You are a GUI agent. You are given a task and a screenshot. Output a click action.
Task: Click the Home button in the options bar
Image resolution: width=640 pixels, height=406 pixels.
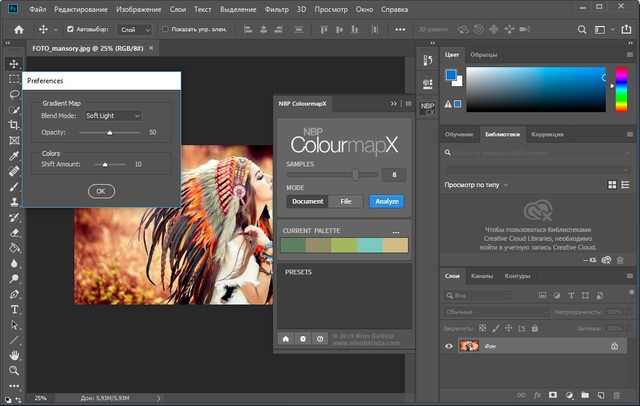17,30
